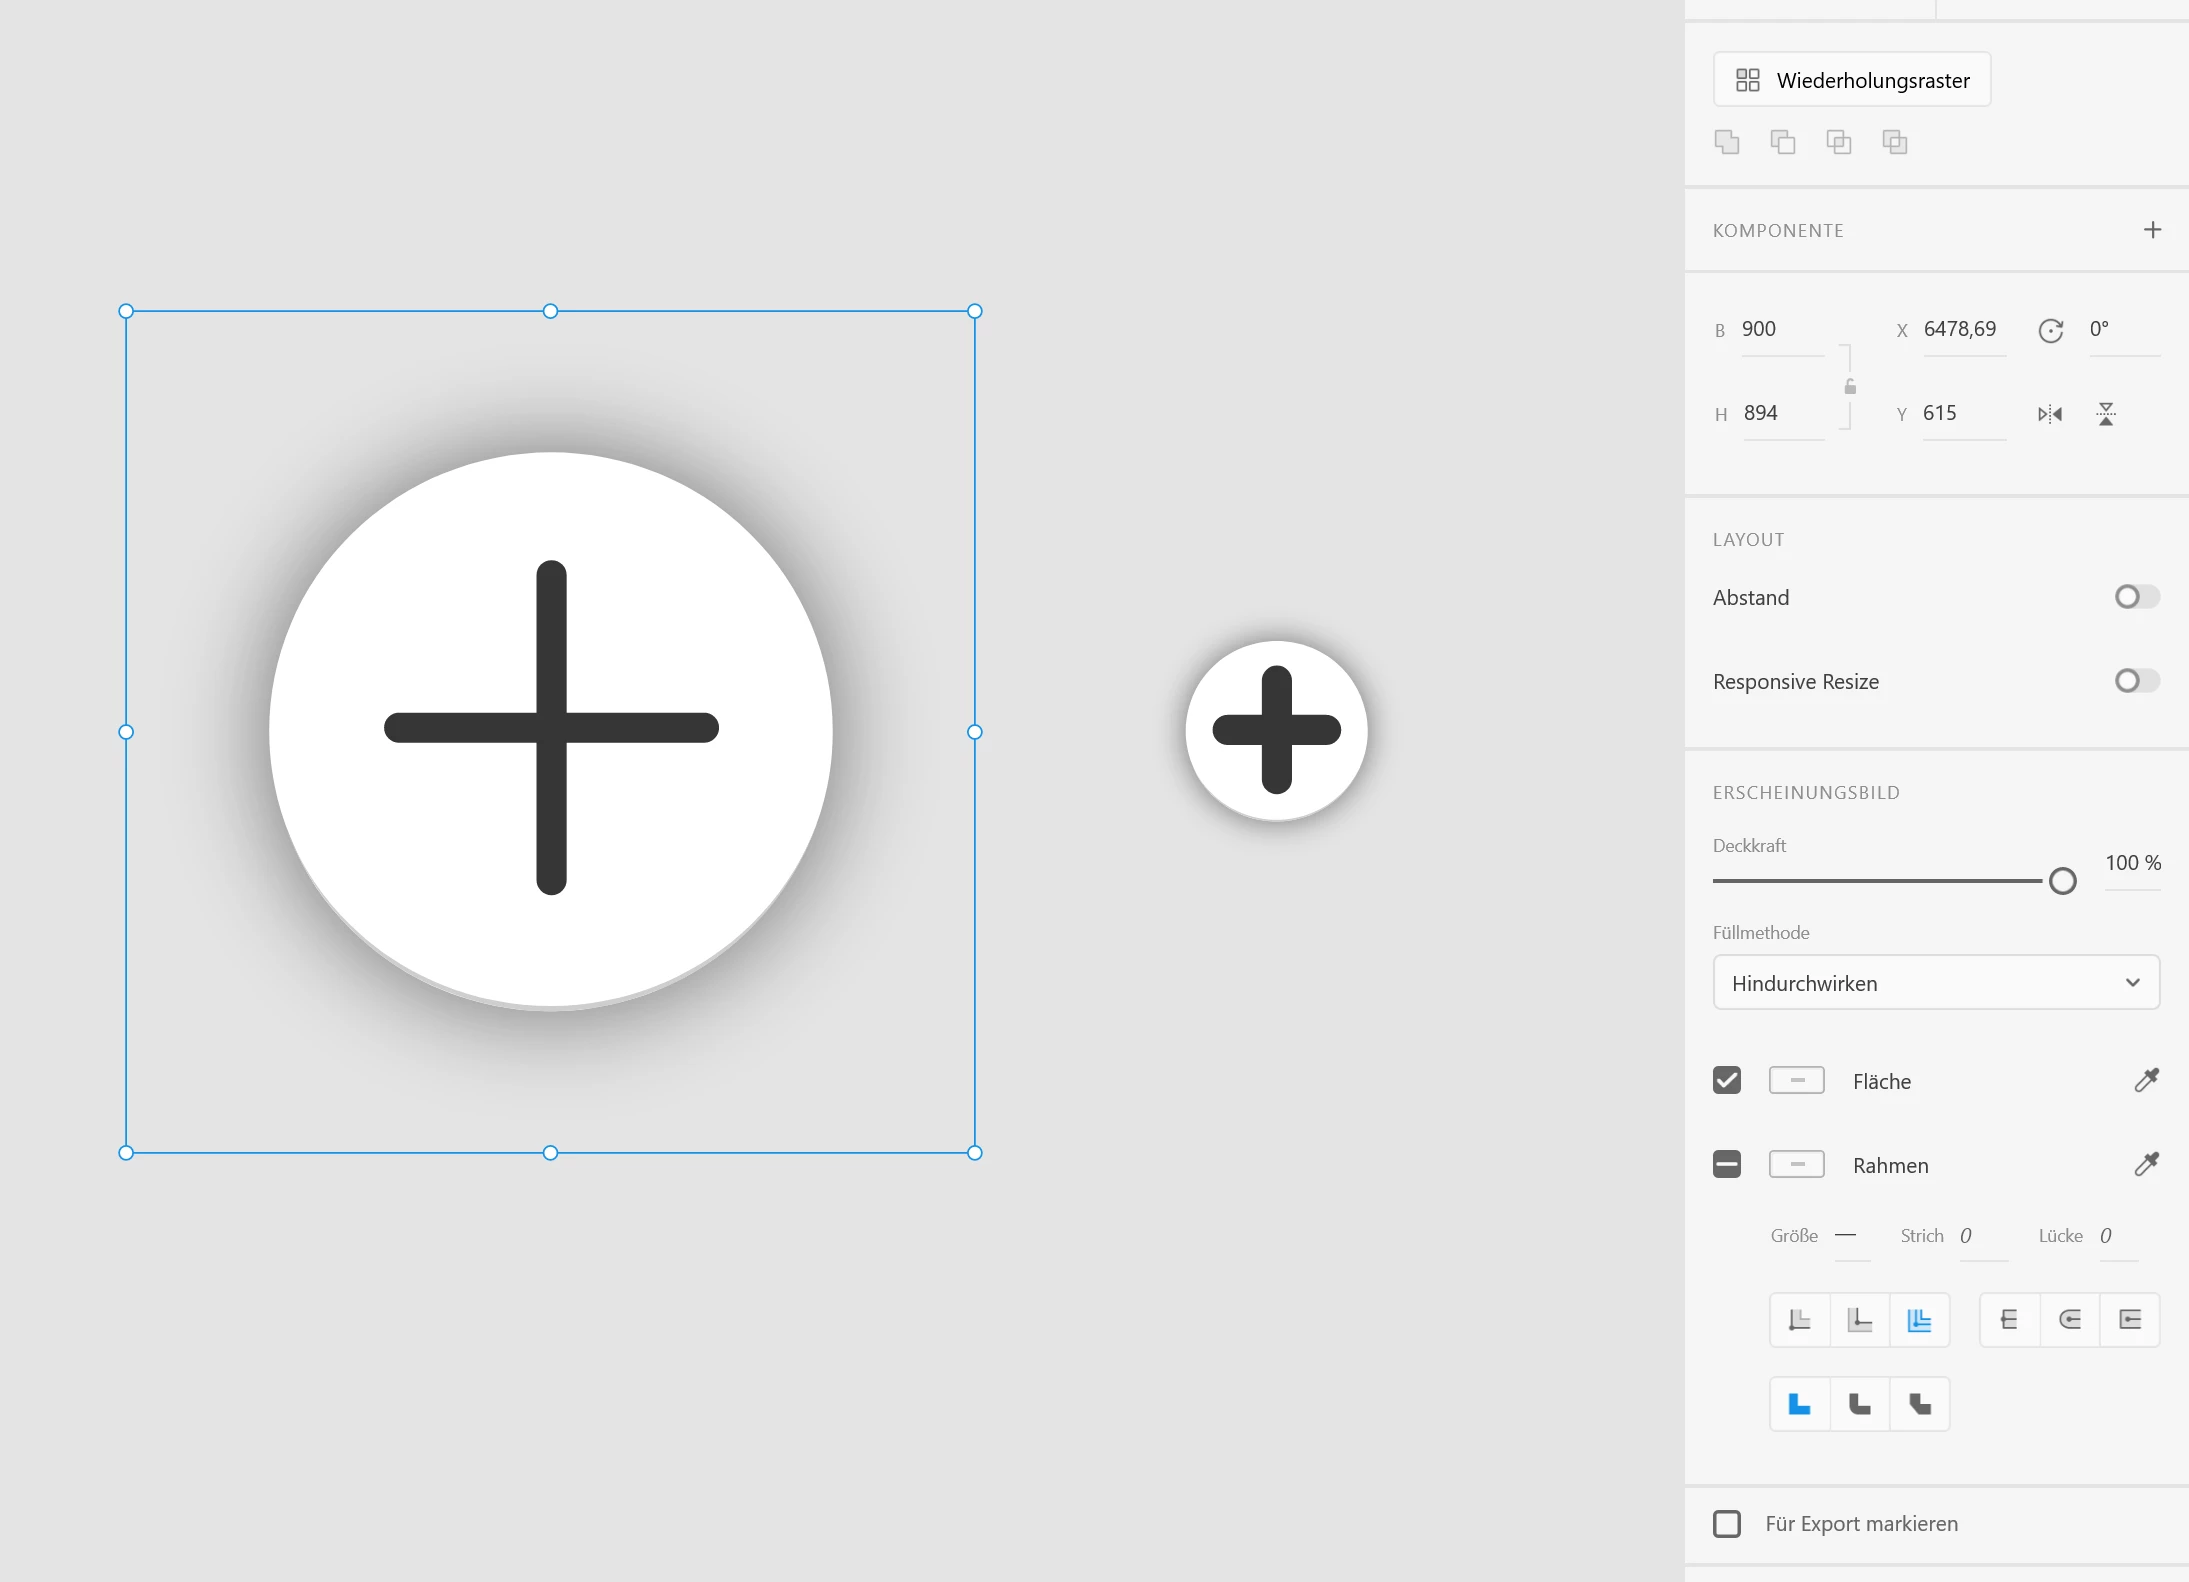Pick border color with Rahmen eyedropper
2189x1582 pixels.
[x=2146, y=1164]
